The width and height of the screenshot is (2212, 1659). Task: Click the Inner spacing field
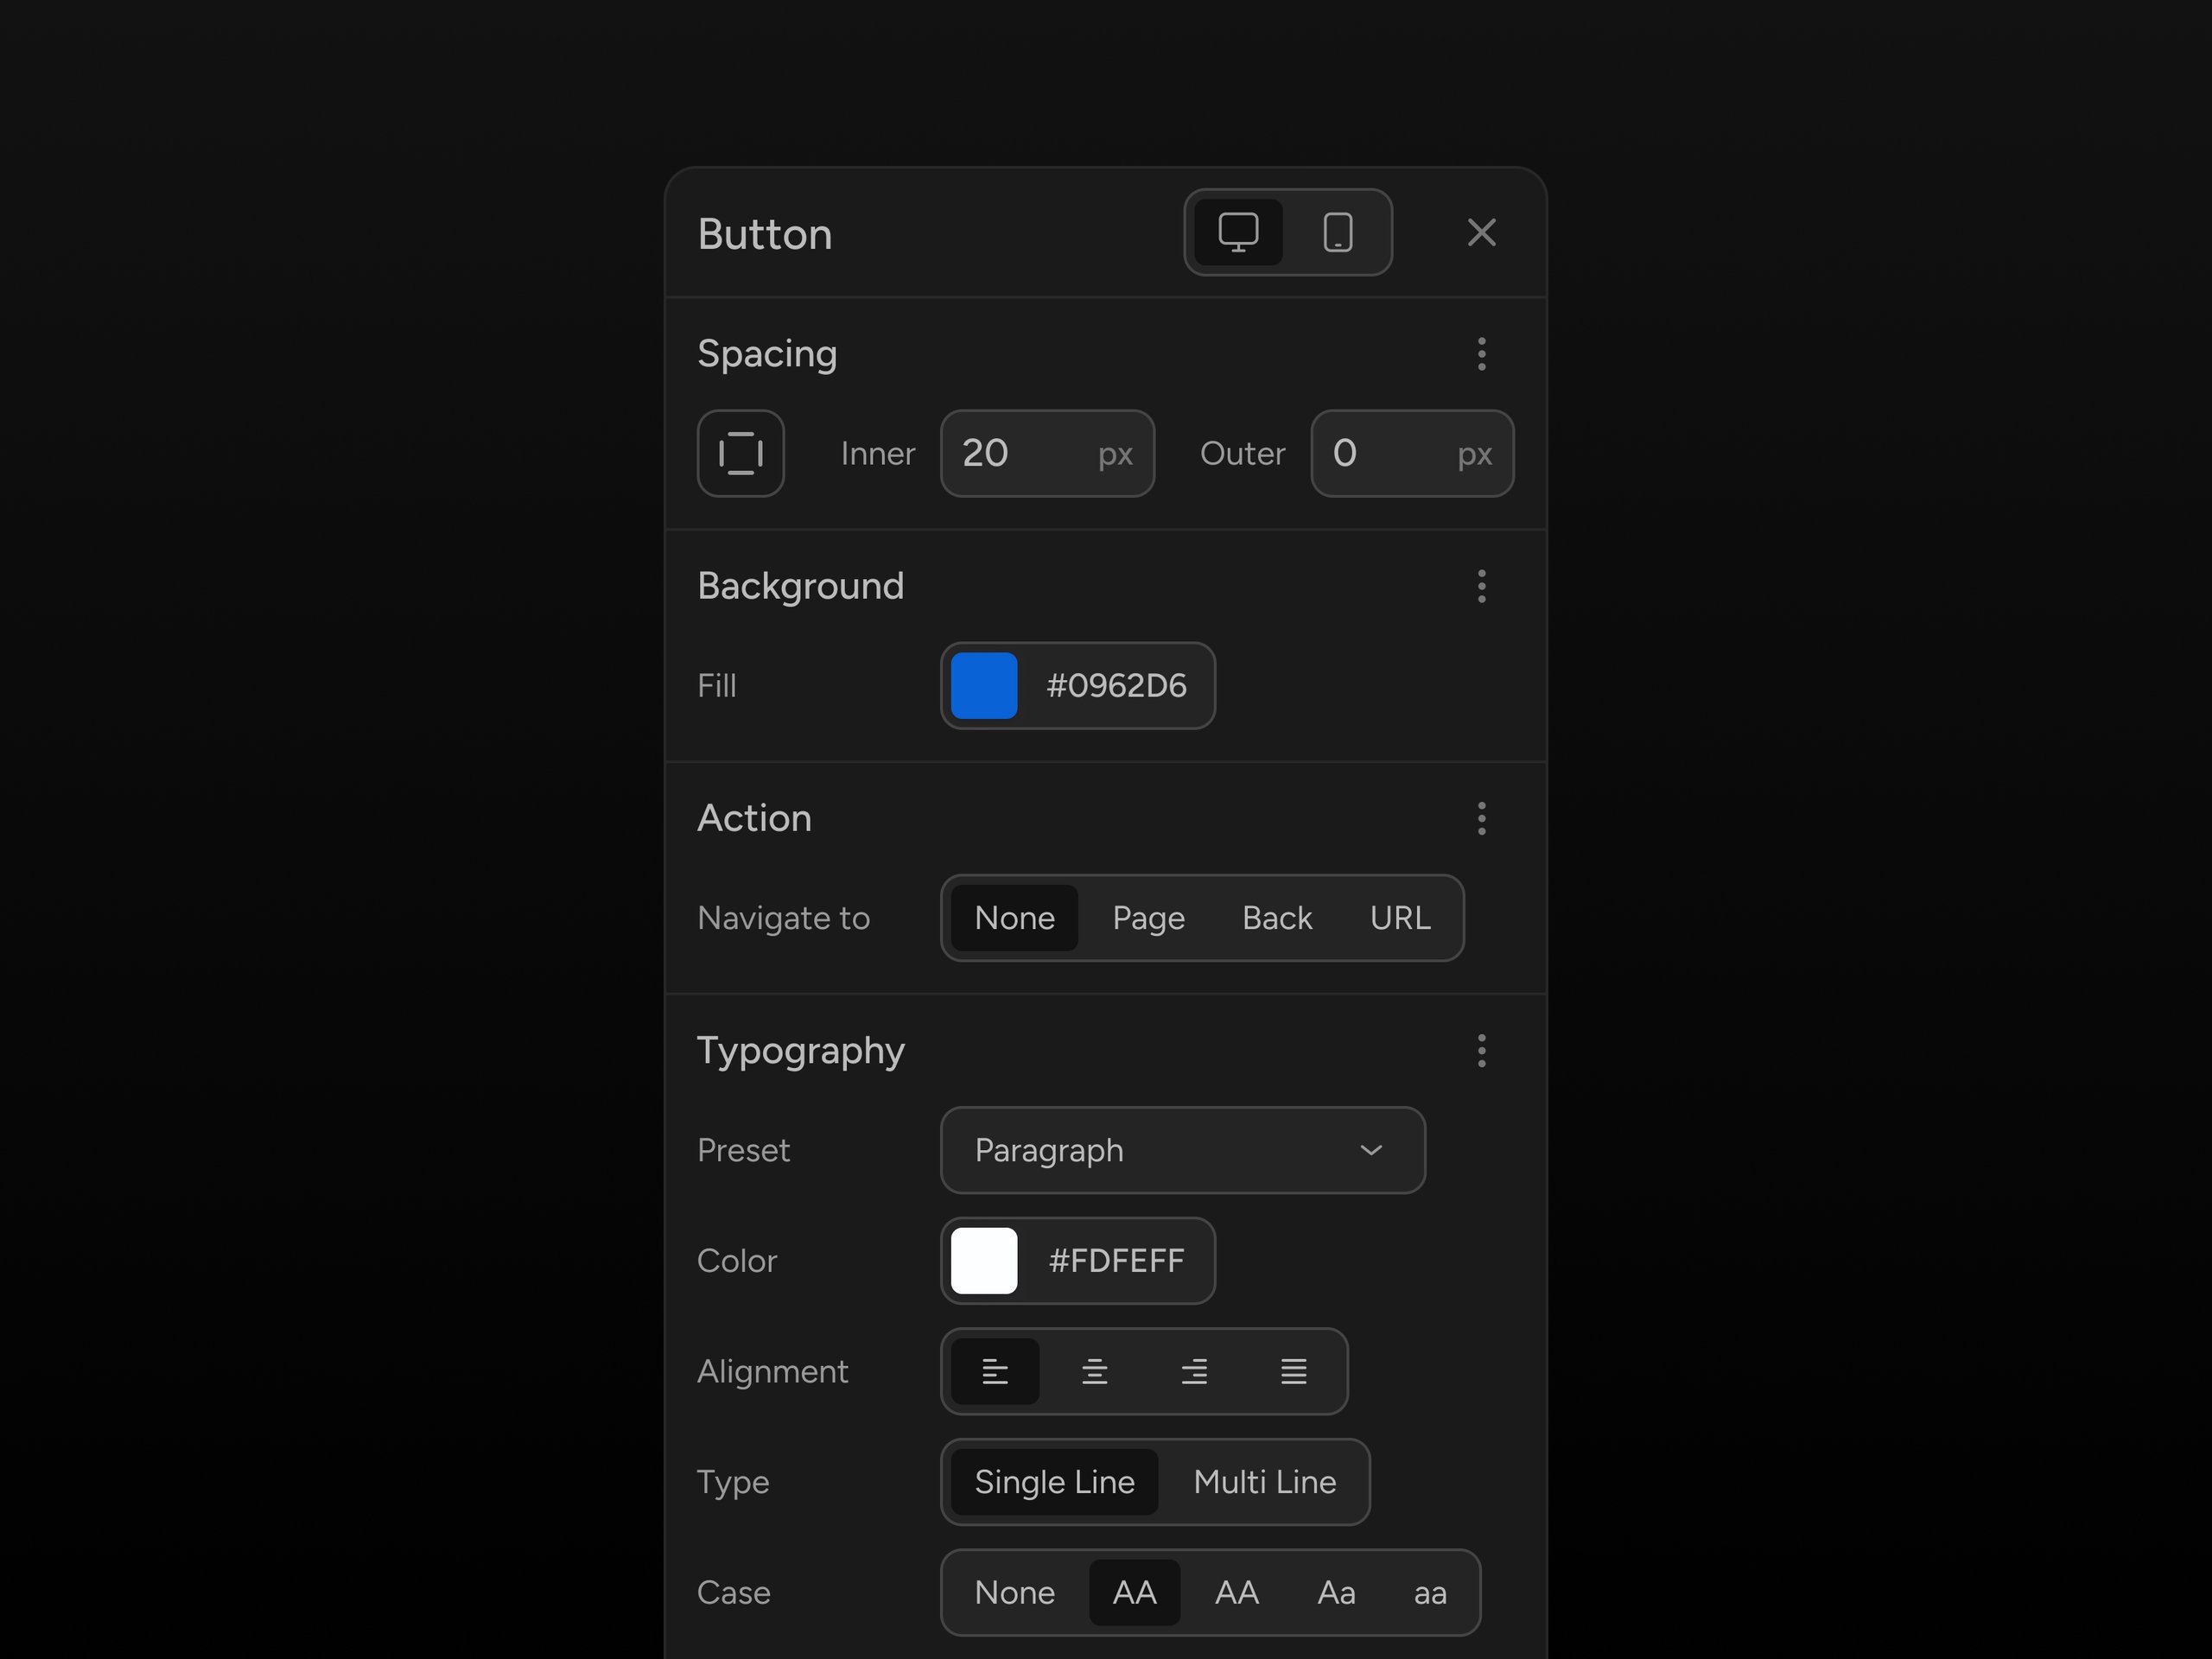click(x=1048, y=453)
